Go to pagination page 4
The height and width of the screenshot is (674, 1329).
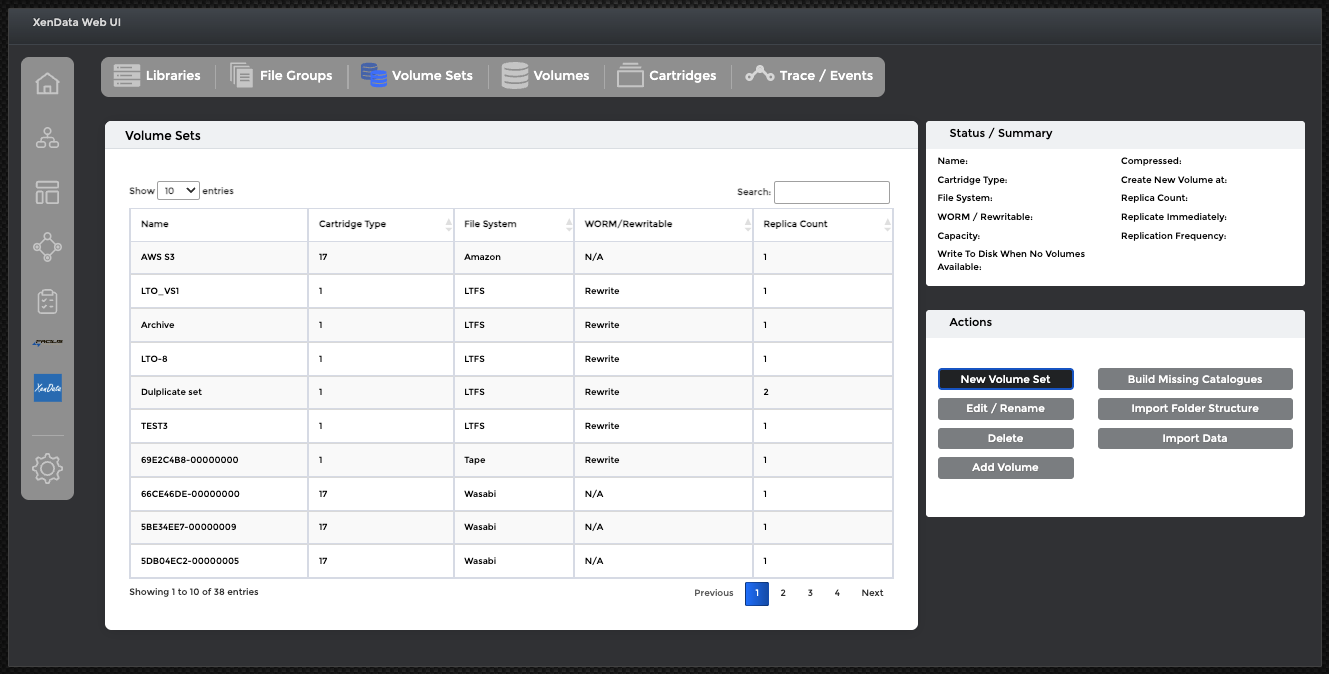click(x=837, y=593)
